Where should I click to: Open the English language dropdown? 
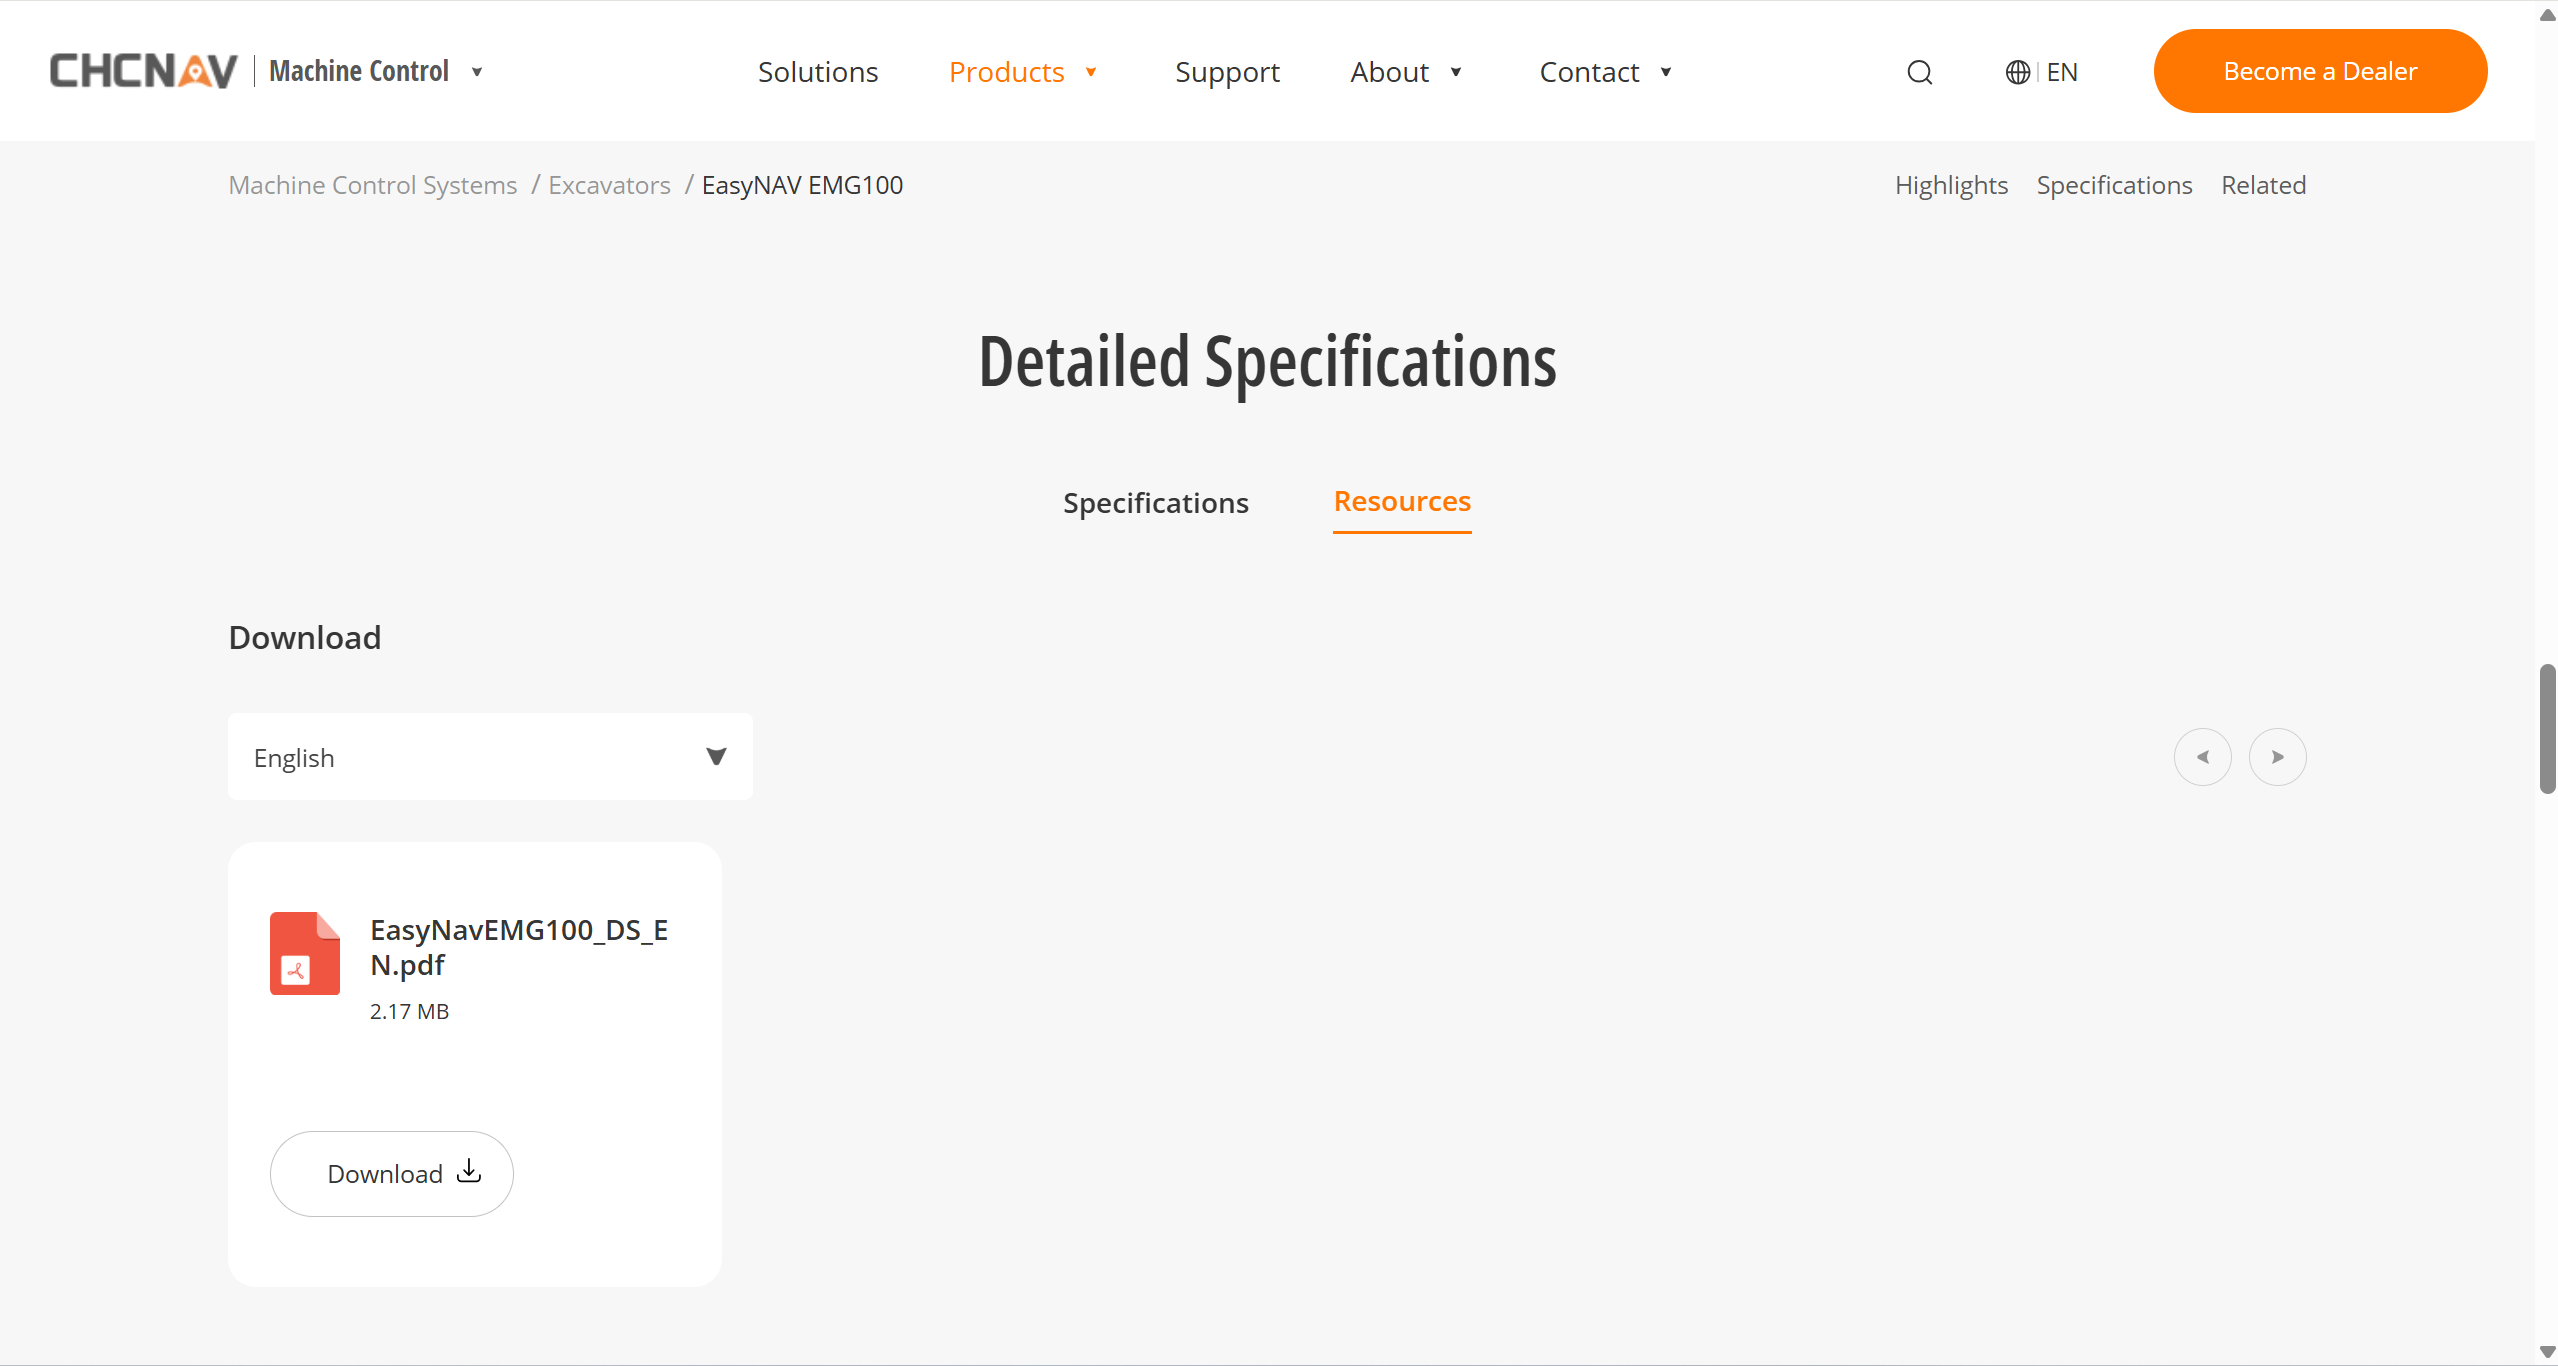pyautogui.click(x=490, y=757)
